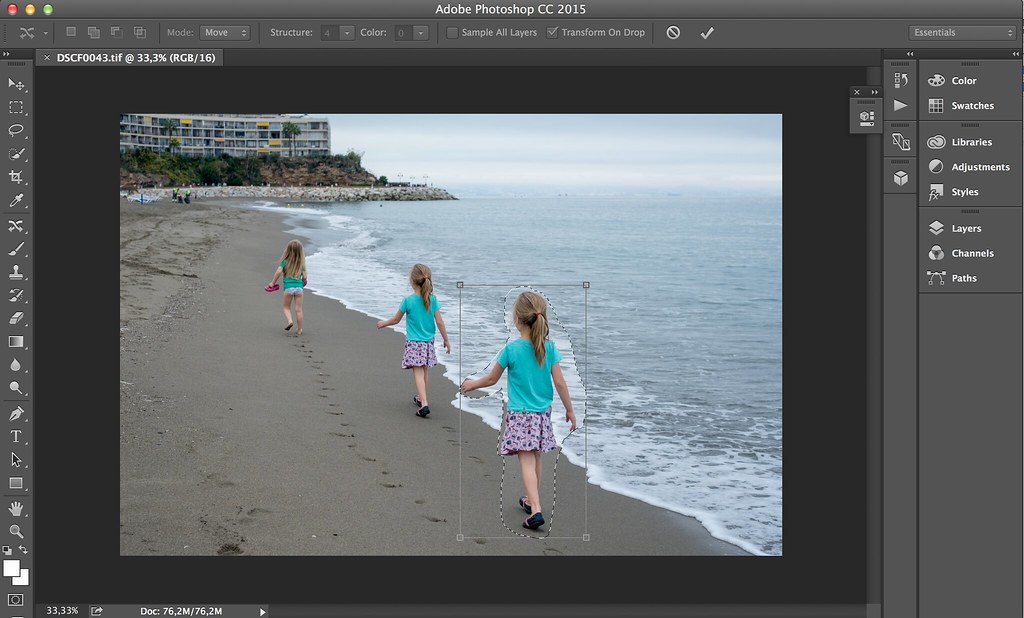Select the Eraser tool
Screen dimensions: 1024x618
(16, 319)
